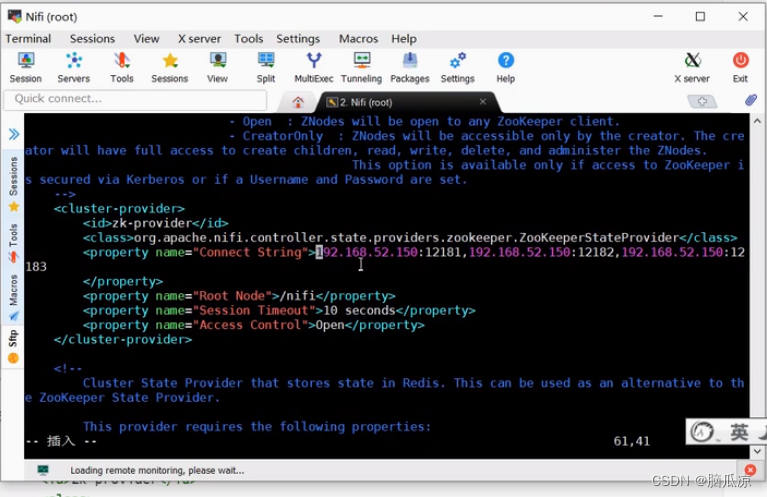
Task: Open the Tools menu
Action: 248,39
